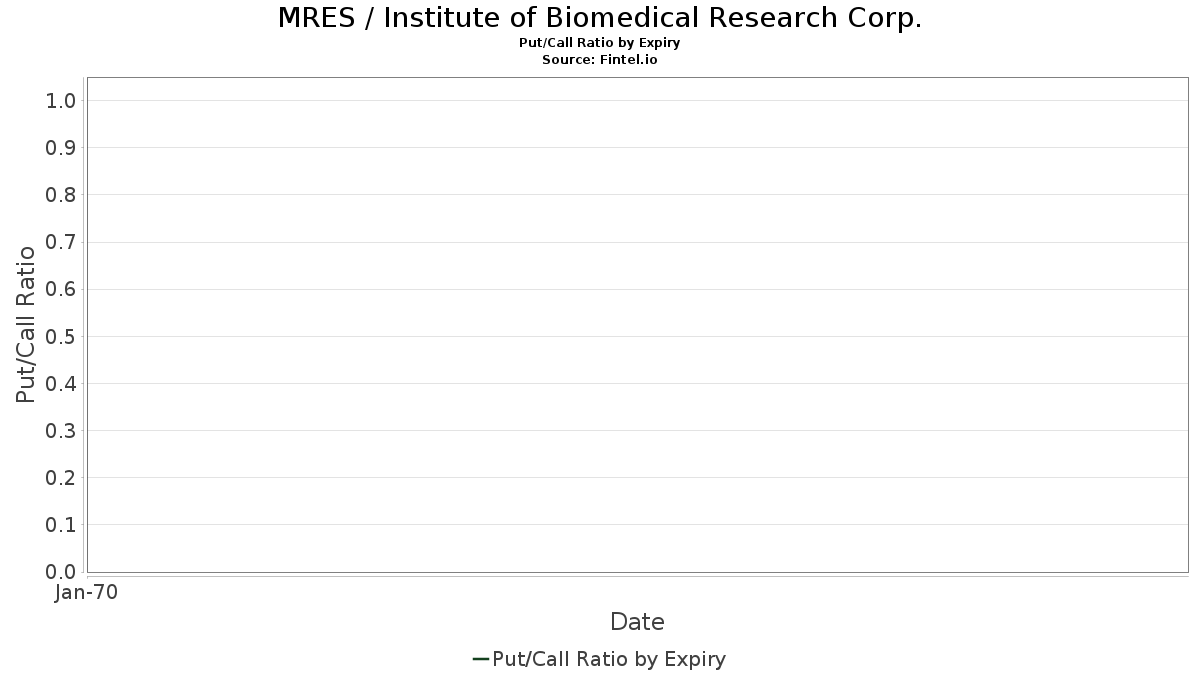Select the Put/Call Ratio by Expiry subtitle
This screenshot has width=1200, height=675.
(599, 43)
